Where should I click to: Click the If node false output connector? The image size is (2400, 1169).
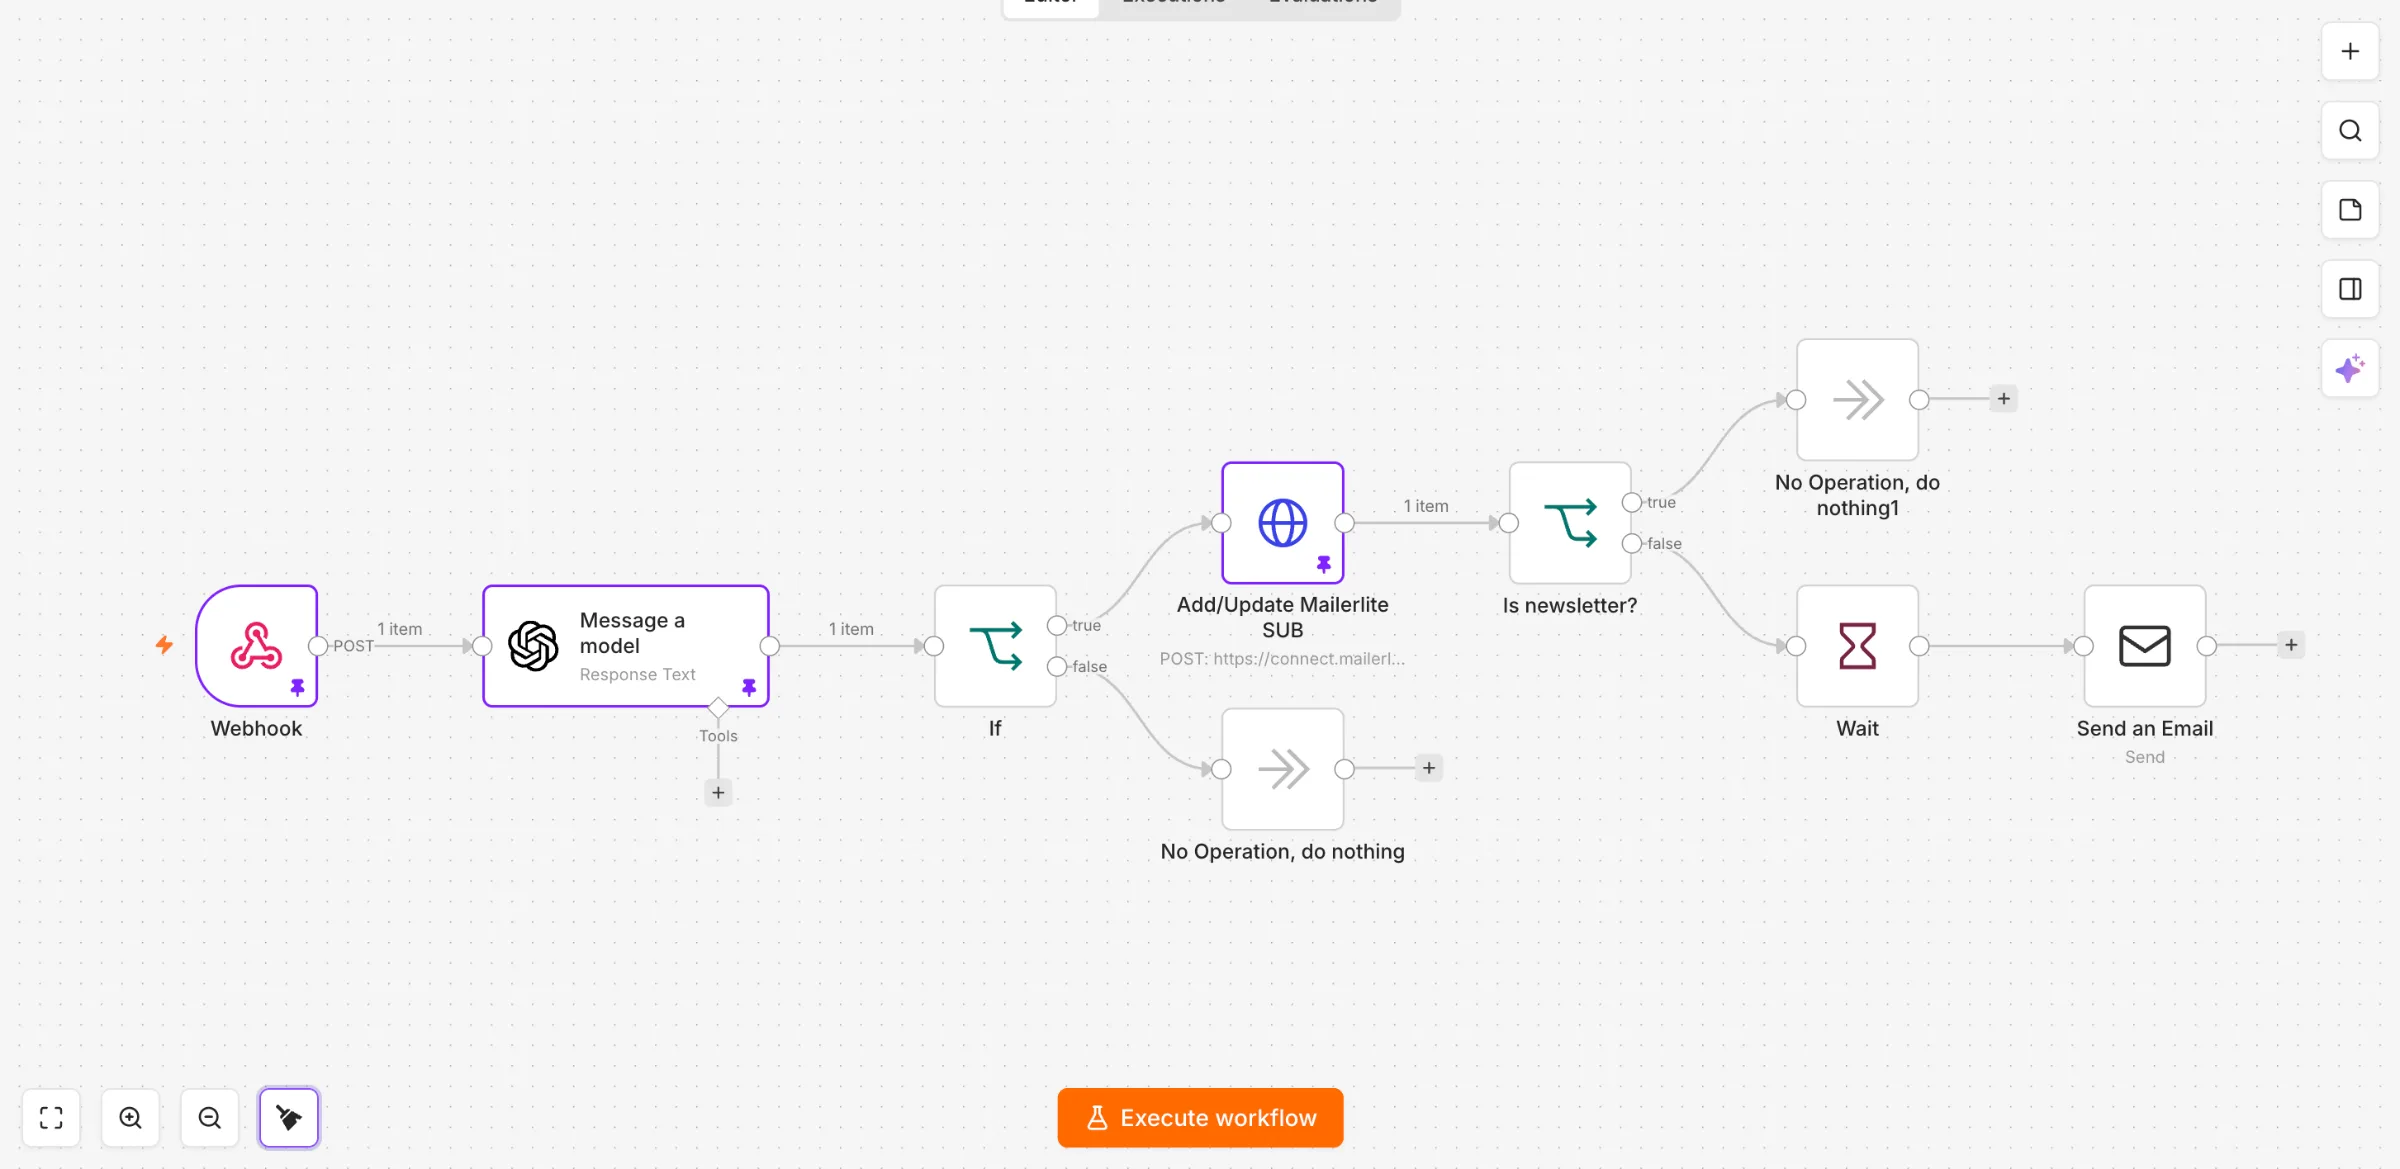1057,667
